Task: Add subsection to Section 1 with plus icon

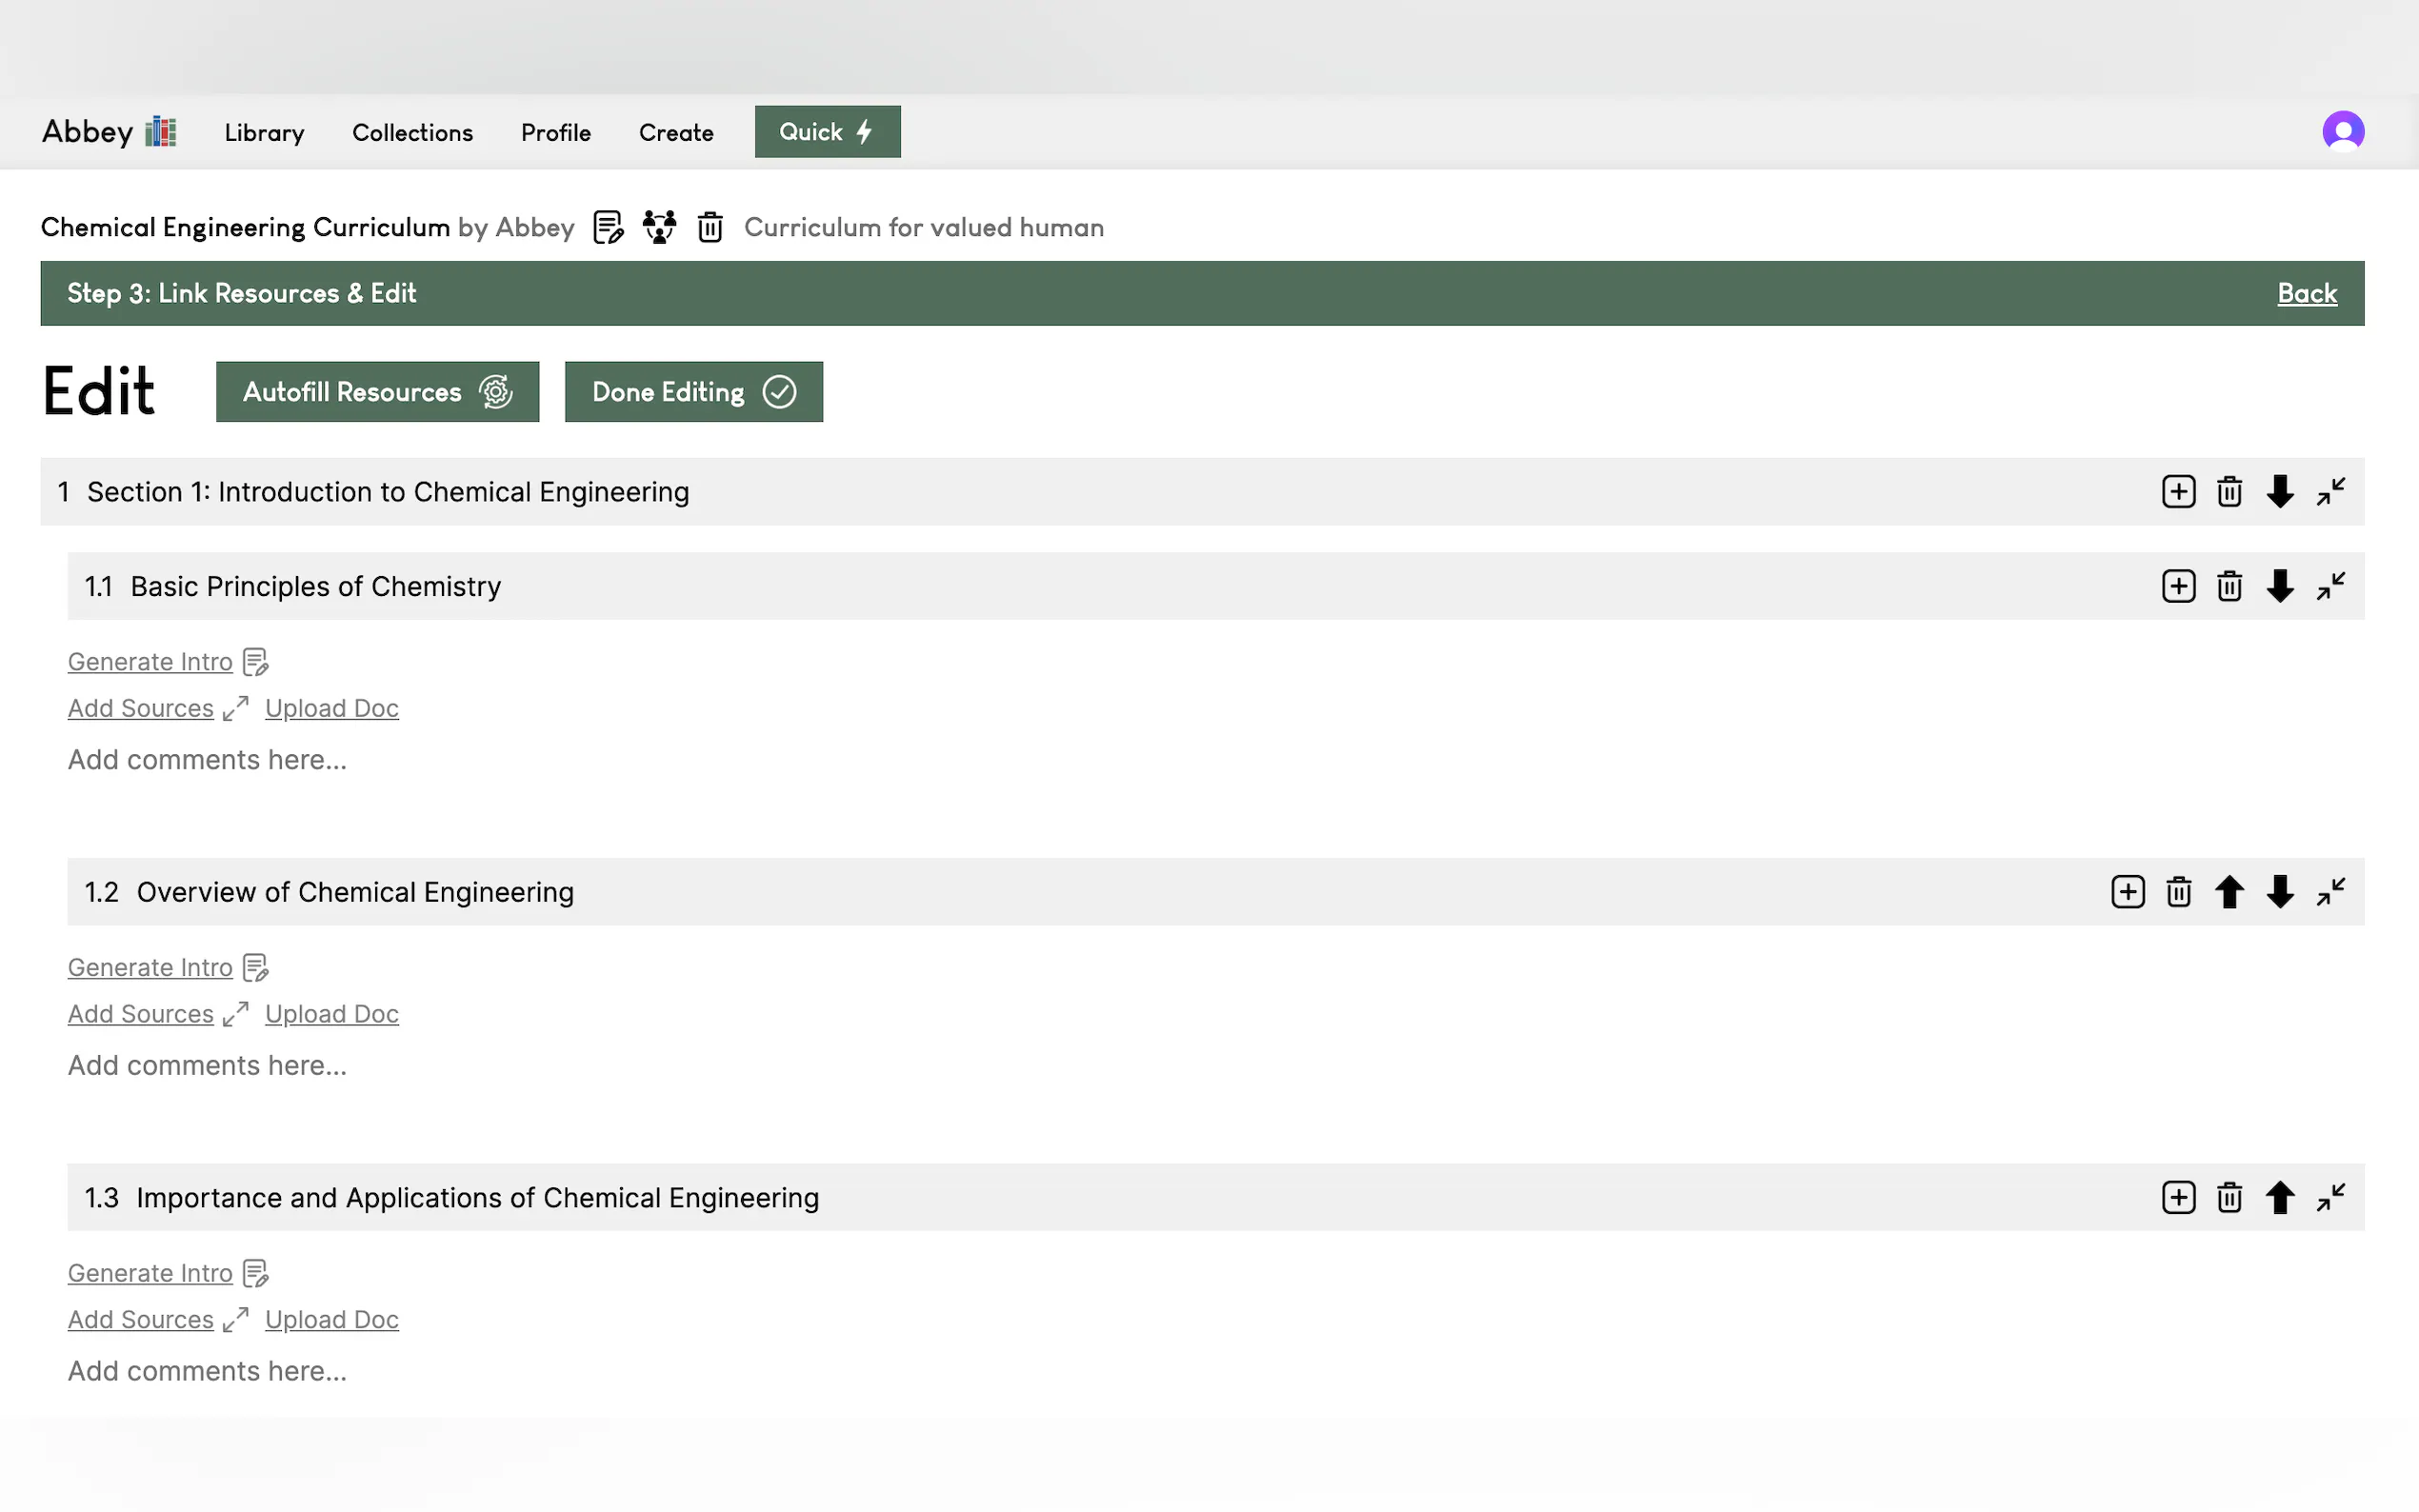Action: coord(2178,492)
